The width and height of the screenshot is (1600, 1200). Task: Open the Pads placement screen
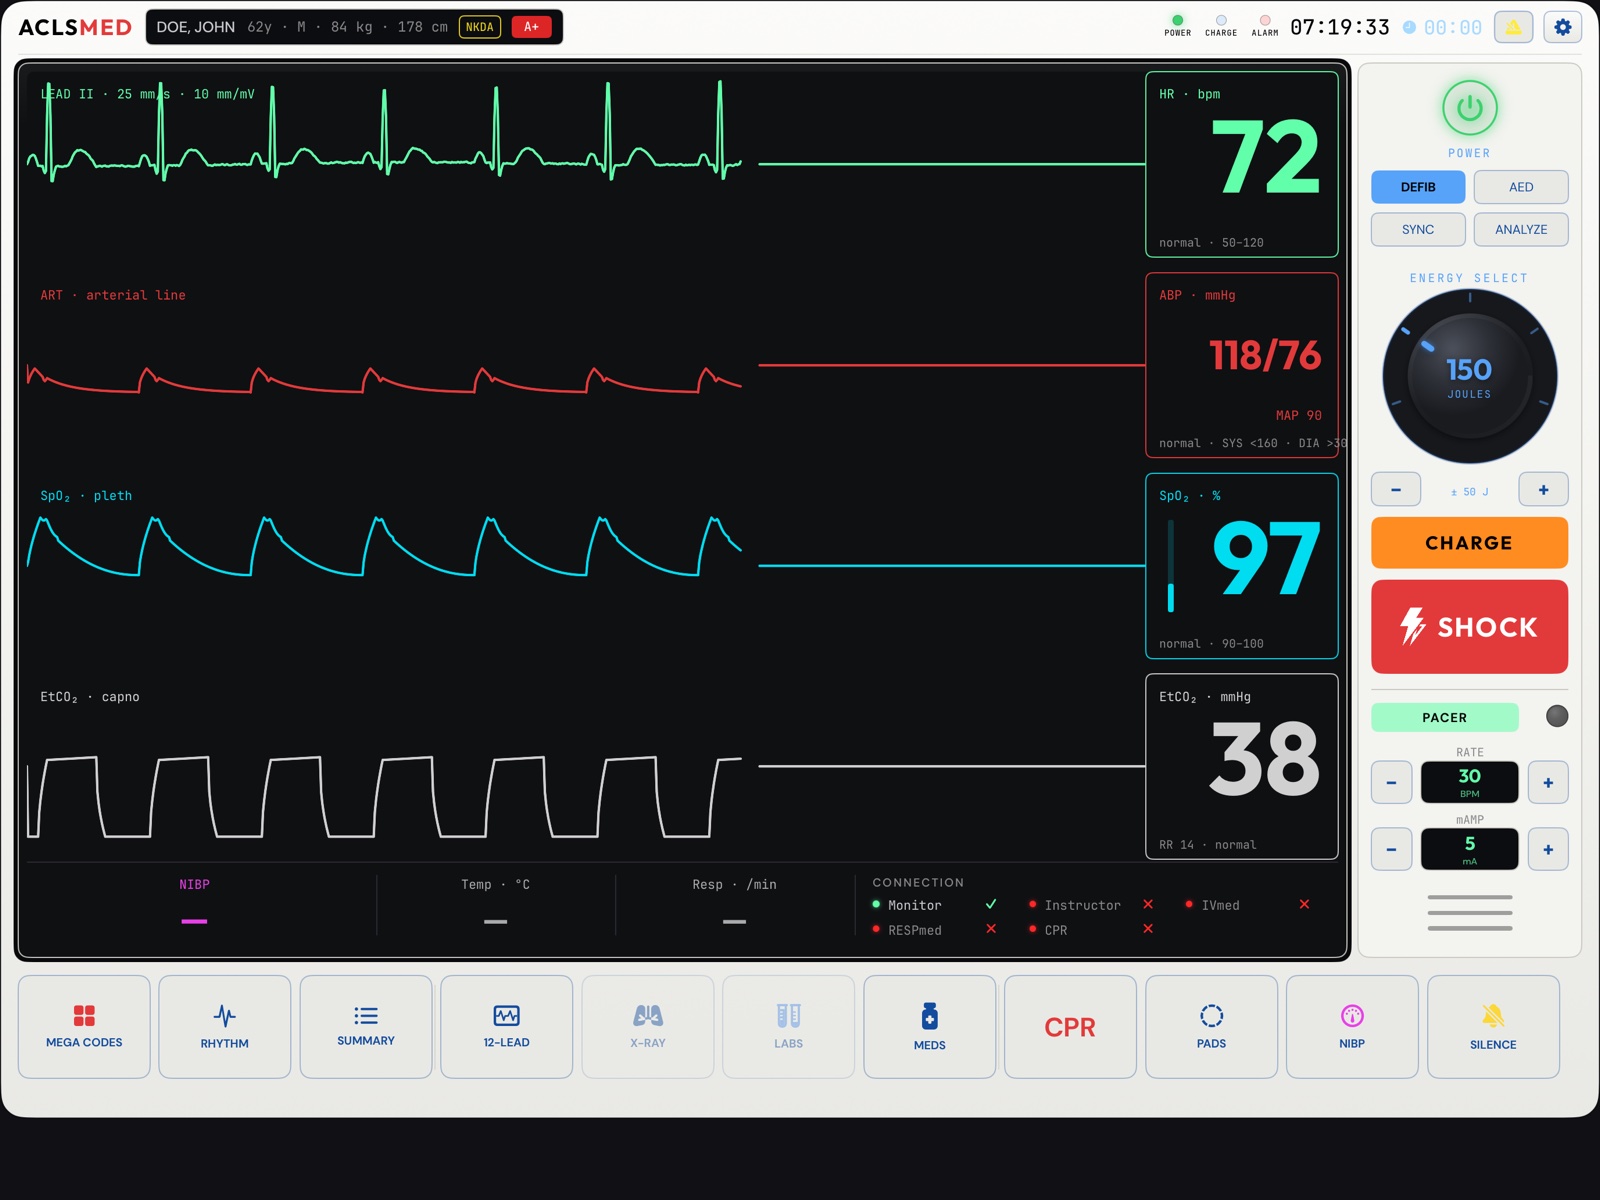[1211, 1026]
